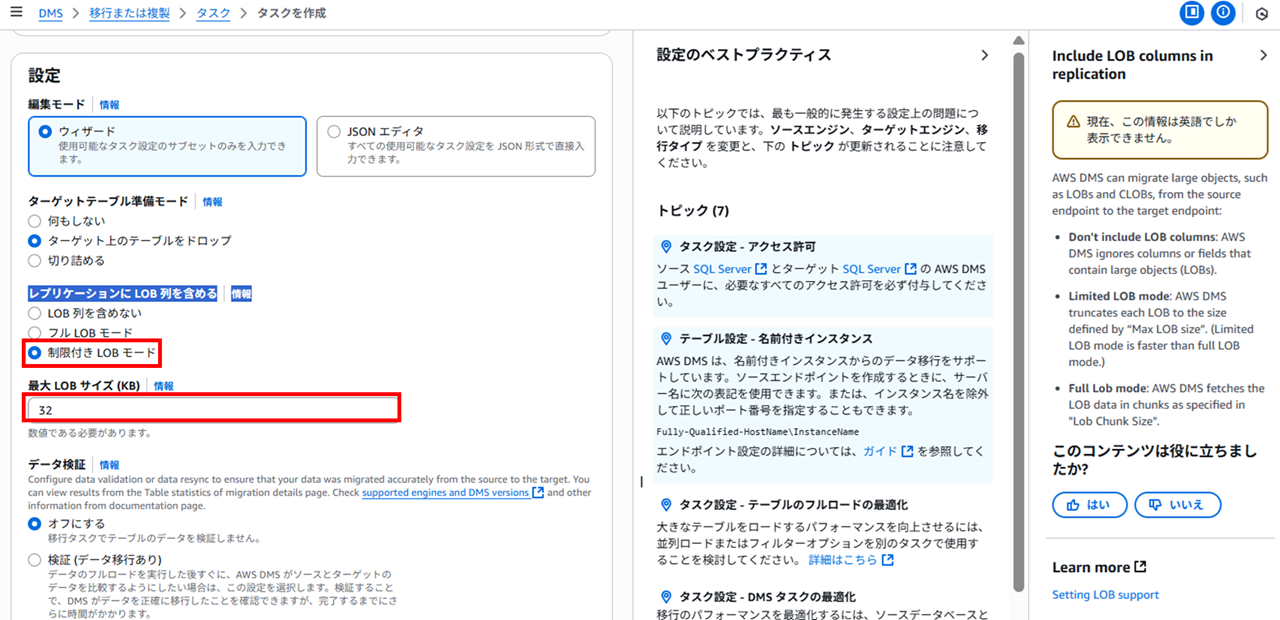Click はい feedback button
Screen dimensions: 1280x620
(x=1090, y=505)
